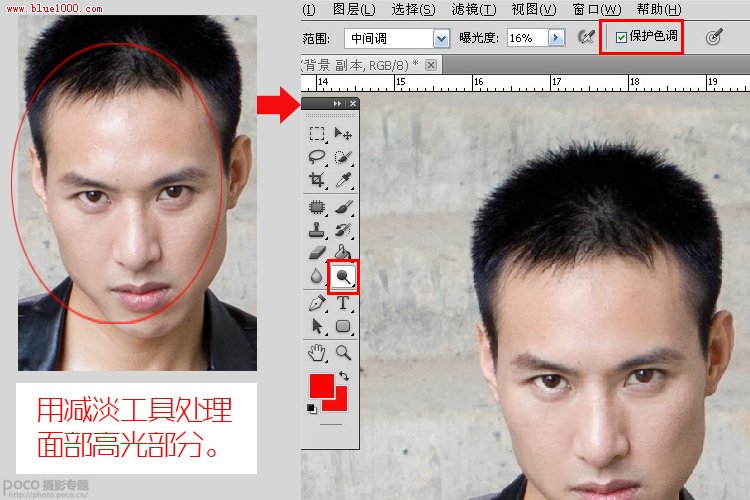Screen dimensions: 750x500
Task: Click tablet pressure icon at options bar end
Action: click(714, 36)
